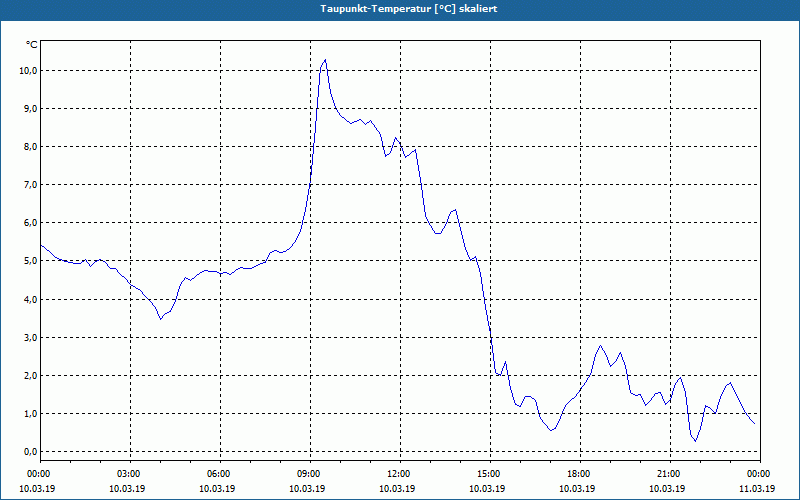This screenshot has width=800, height=500.
Task: Click the 12:00 time label
Action: pyautogui.click(x=400, y=474)
